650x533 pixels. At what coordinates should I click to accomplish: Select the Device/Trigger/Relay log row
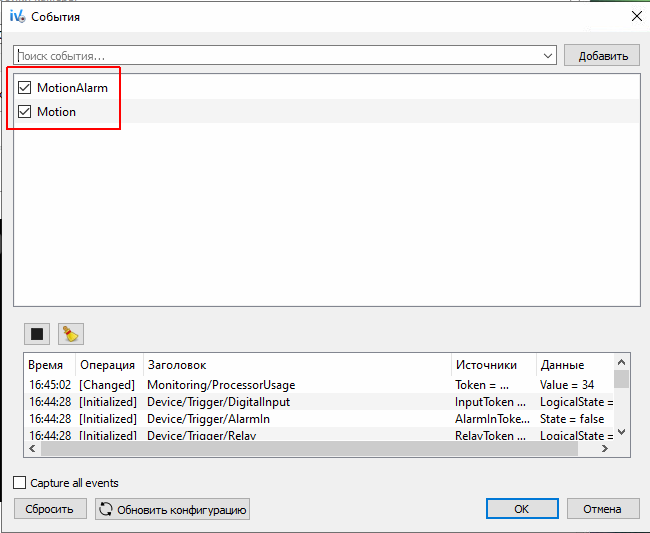point(319,435)
